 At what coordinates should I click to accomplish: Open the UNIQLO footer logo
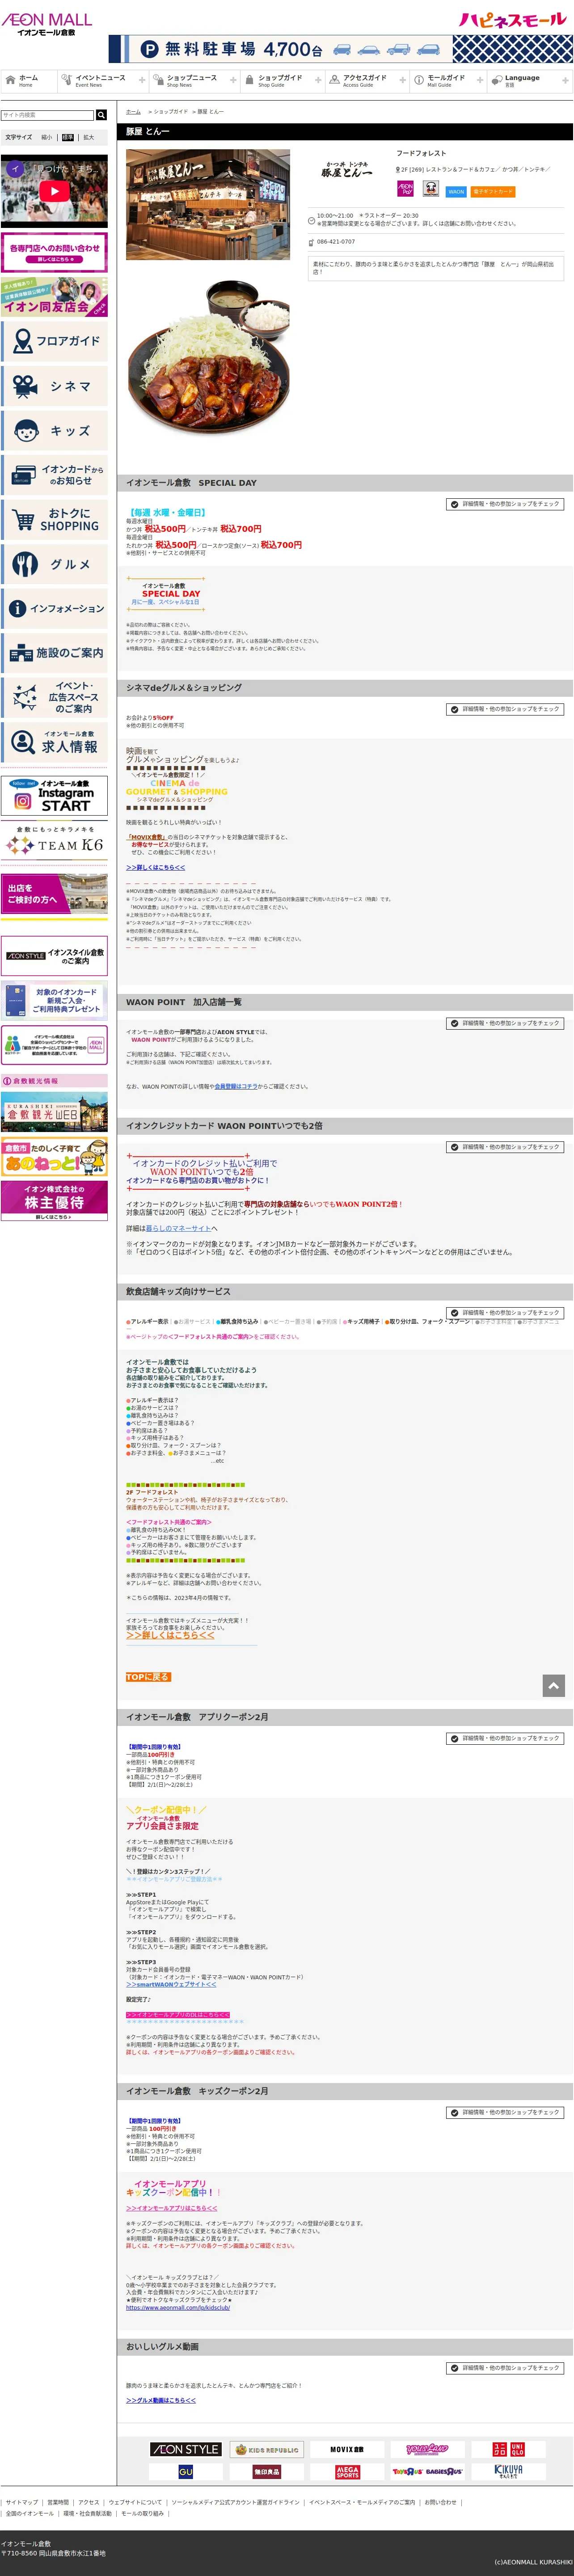coord(508,2449)
